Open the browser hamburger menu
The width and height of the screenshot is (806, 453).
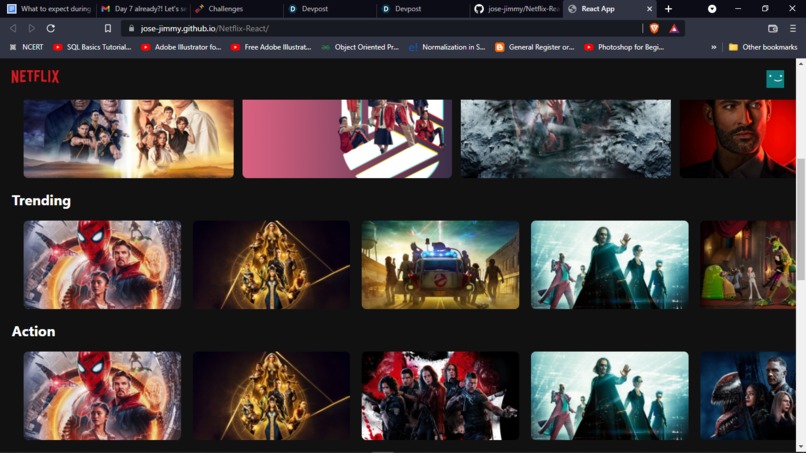pyautogui.click(x=793, y=29)
